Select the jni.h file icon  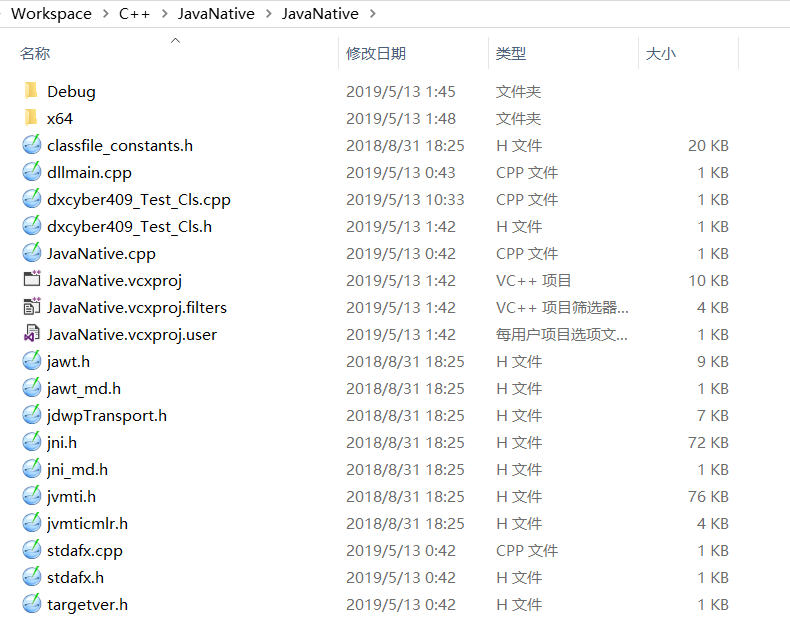point(32,442)
